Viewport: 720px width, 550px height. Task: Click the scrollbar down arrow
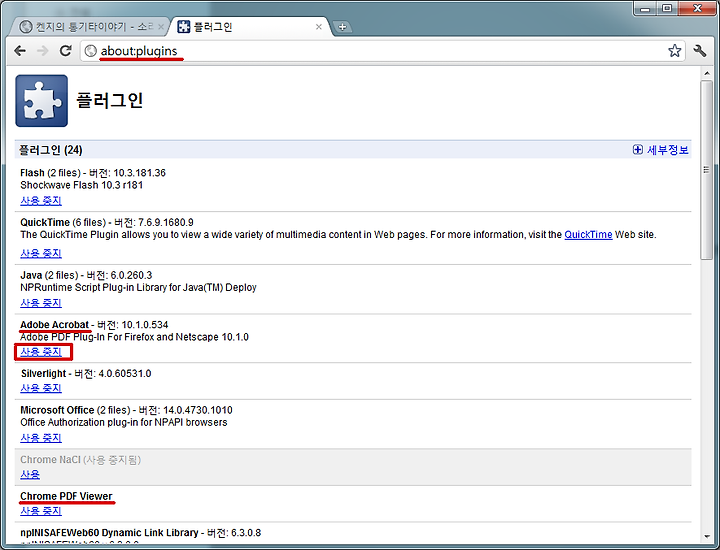point(707,536)
